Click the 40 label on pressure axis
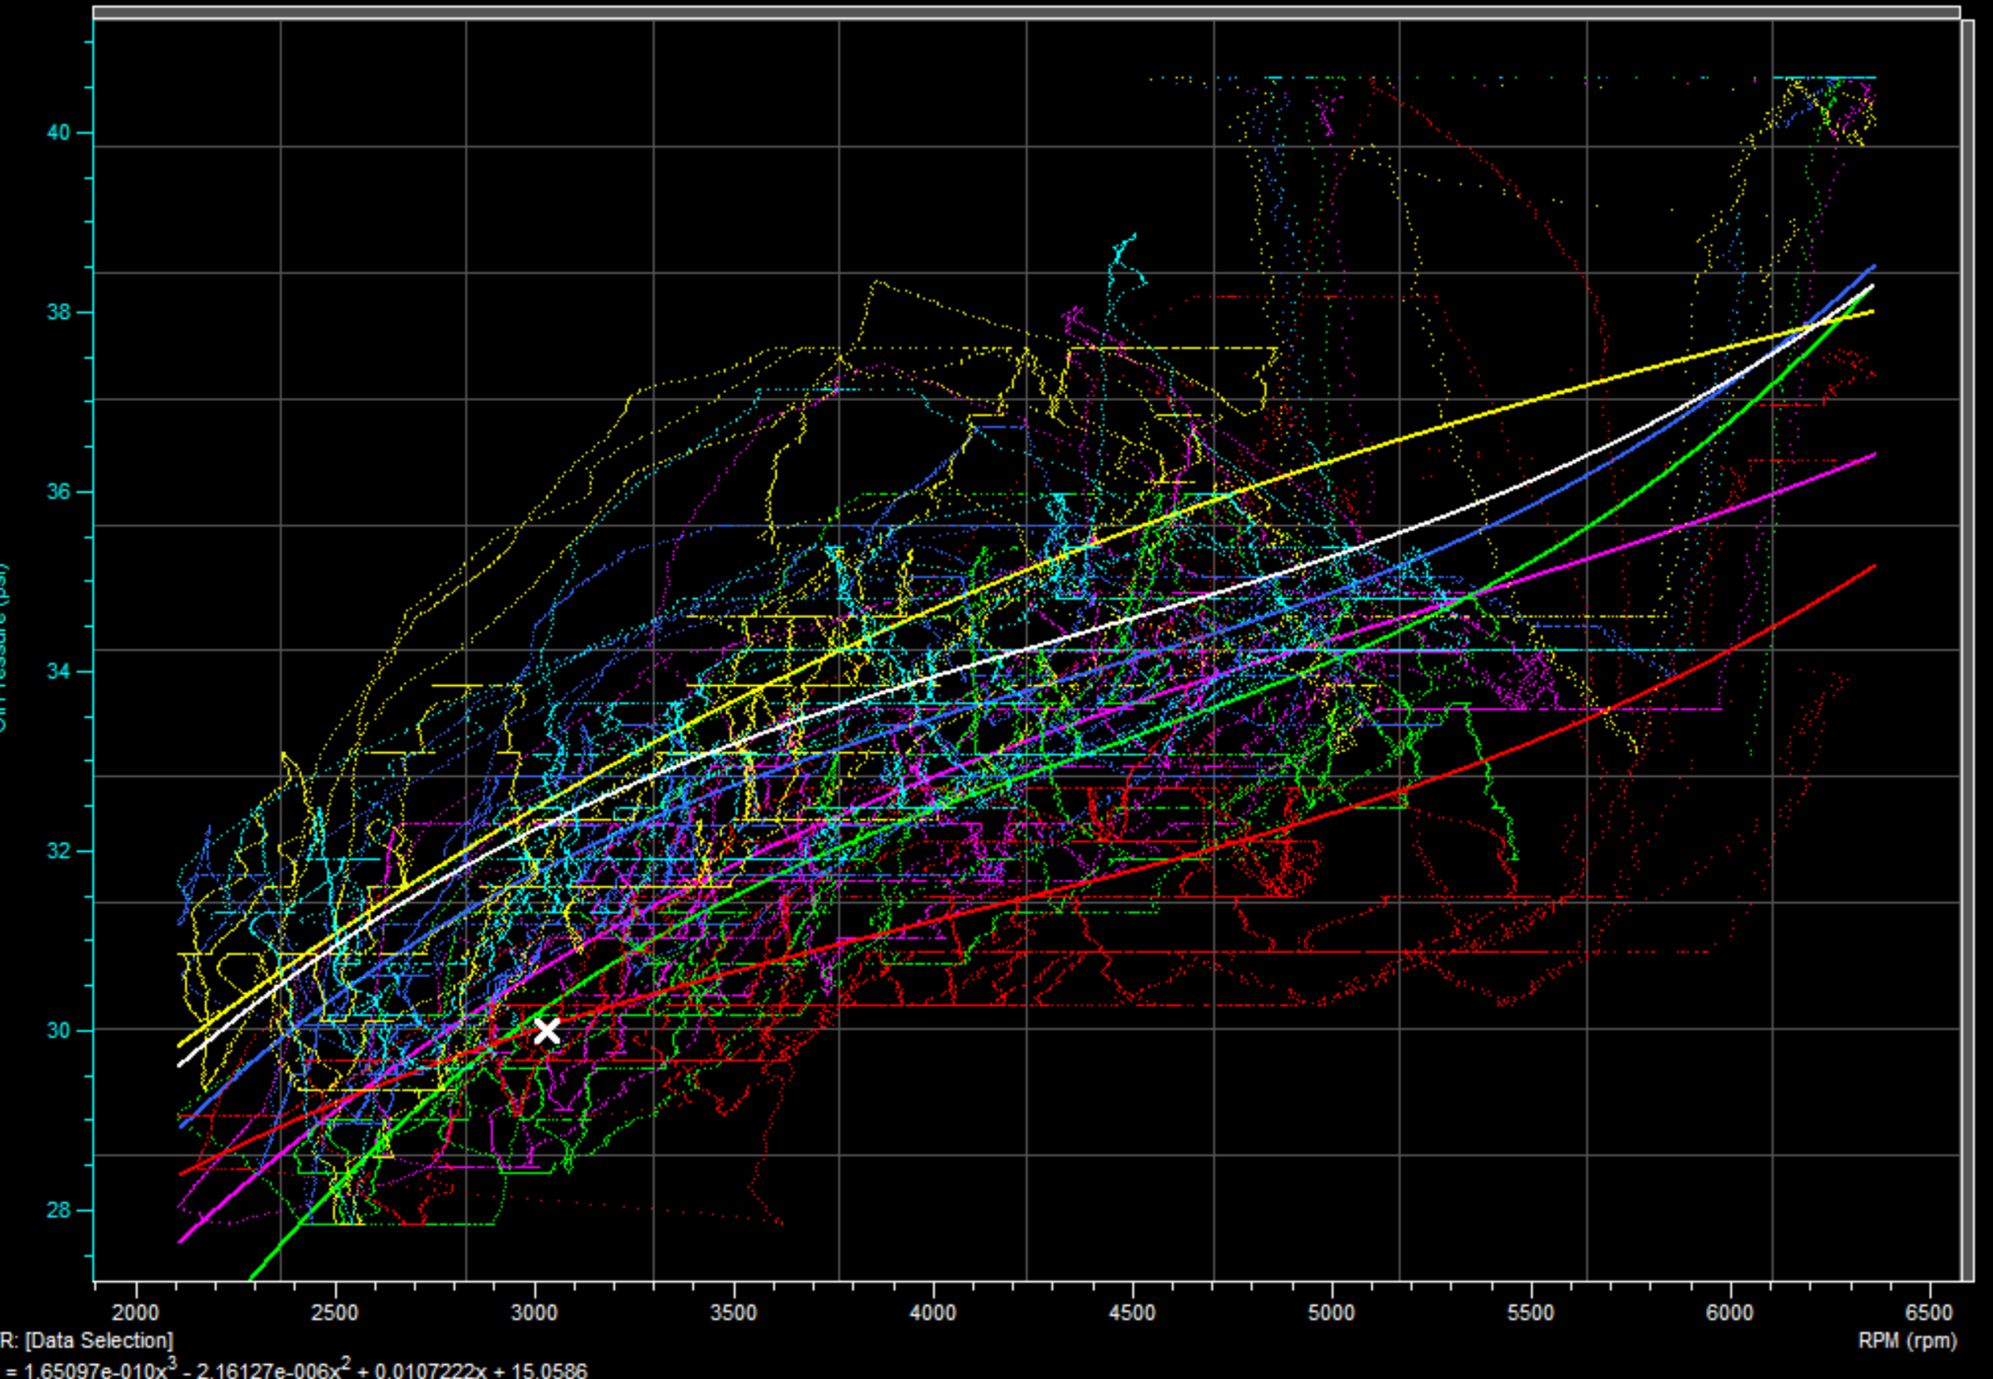The image size is (1993, 1379). (58, 133)
